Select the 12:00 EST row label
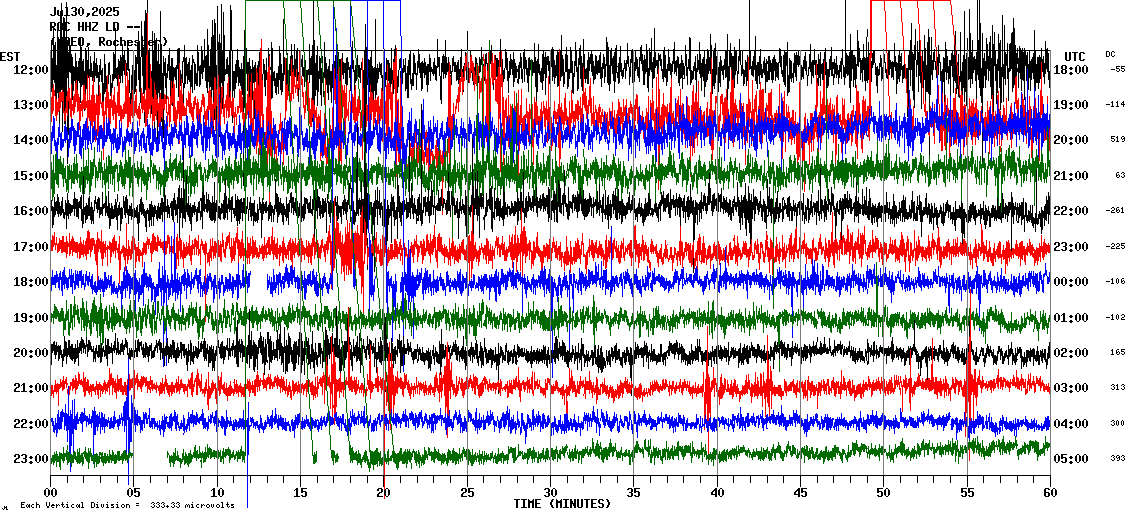 [33, 70]
